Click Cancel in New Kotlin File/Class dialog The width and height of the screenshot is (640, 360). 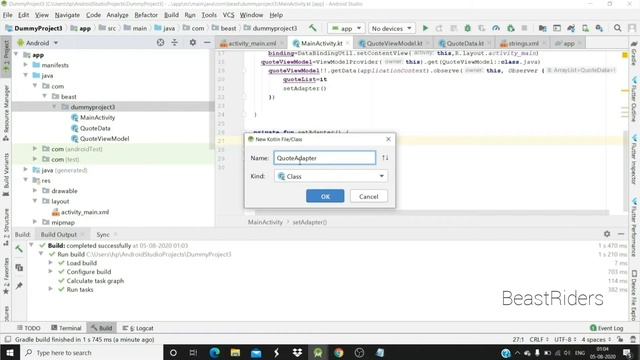coord(369,196)
